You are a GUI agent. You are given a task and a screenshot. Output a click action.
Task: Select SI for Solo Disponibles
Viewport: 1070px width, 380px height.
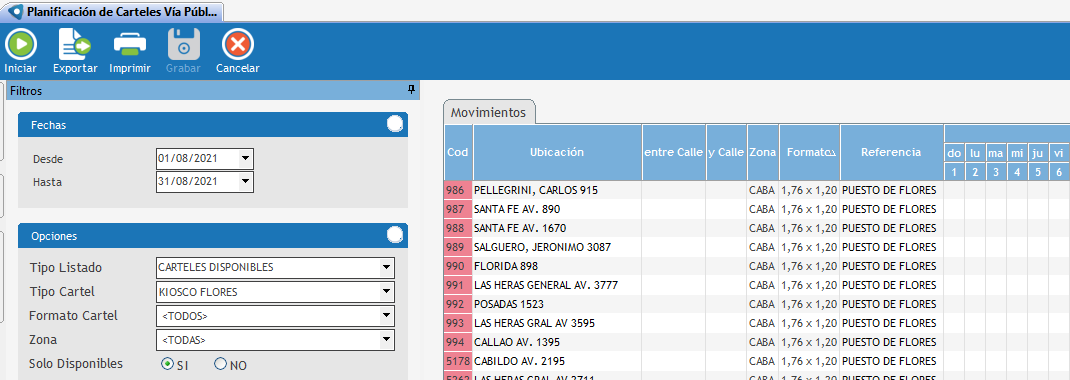click(167, 364)
